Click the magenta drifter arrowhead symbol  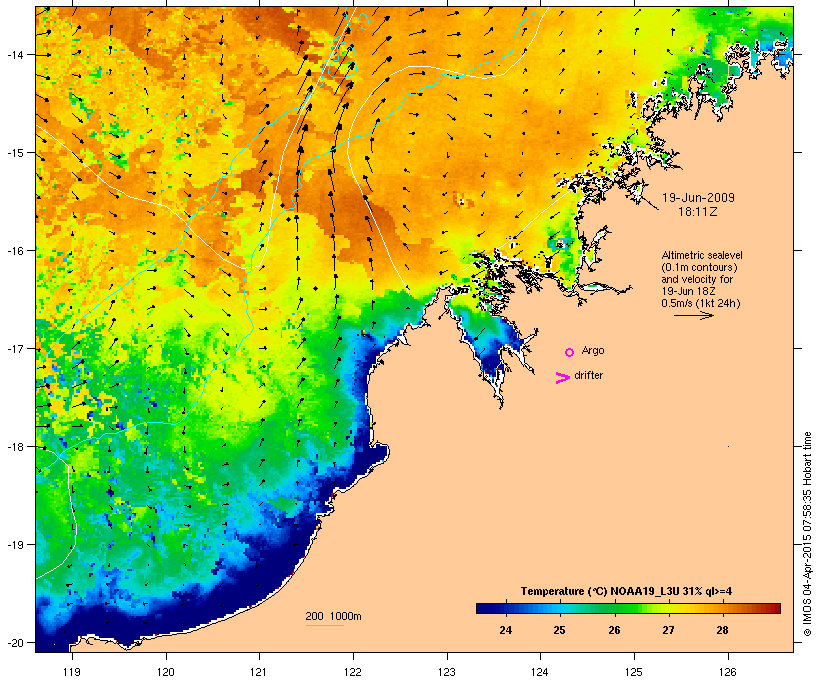(x=562, y=378)
